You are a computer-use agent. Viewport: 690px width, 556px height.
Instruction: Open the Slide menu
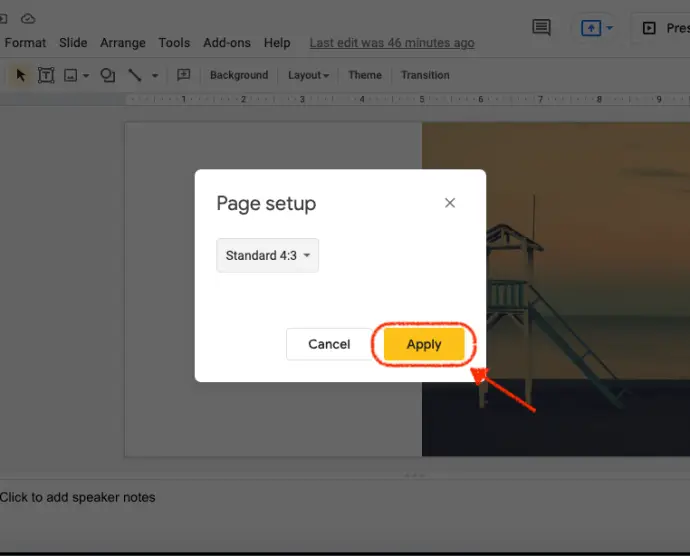(73, 43)
